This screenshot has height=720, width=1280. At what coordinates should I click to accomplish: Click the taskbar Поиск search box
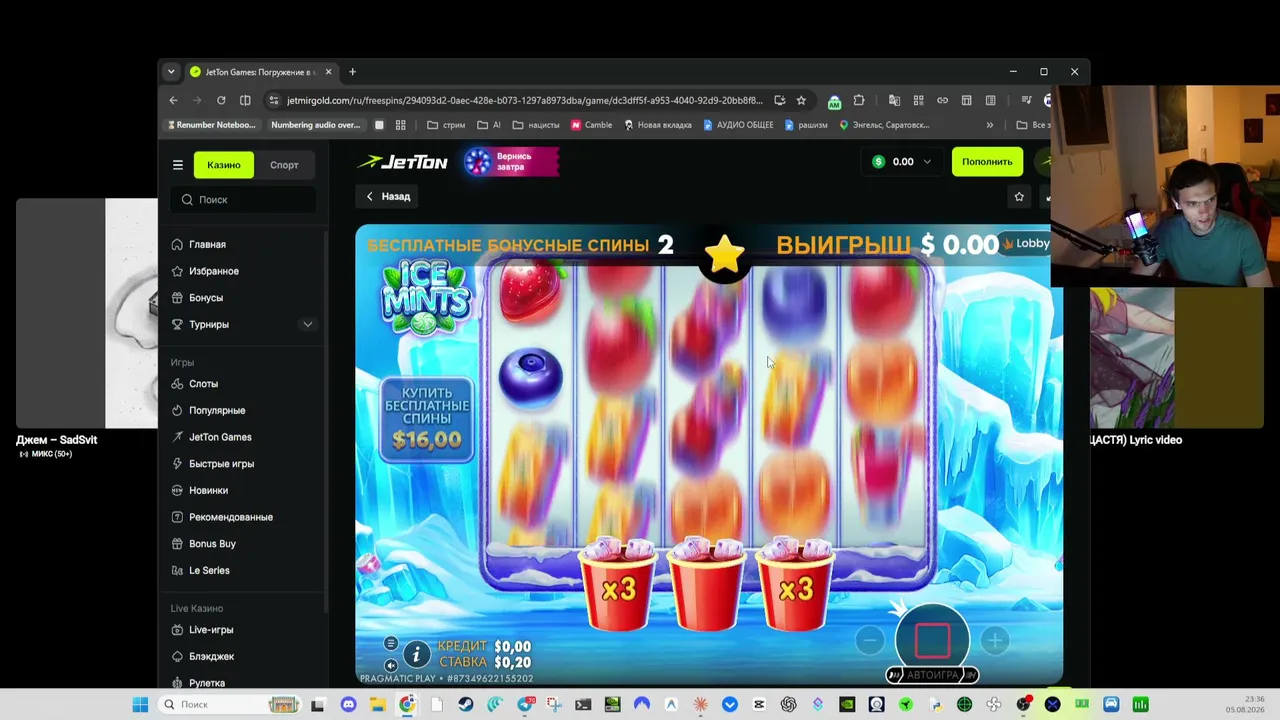click(230, 705)
